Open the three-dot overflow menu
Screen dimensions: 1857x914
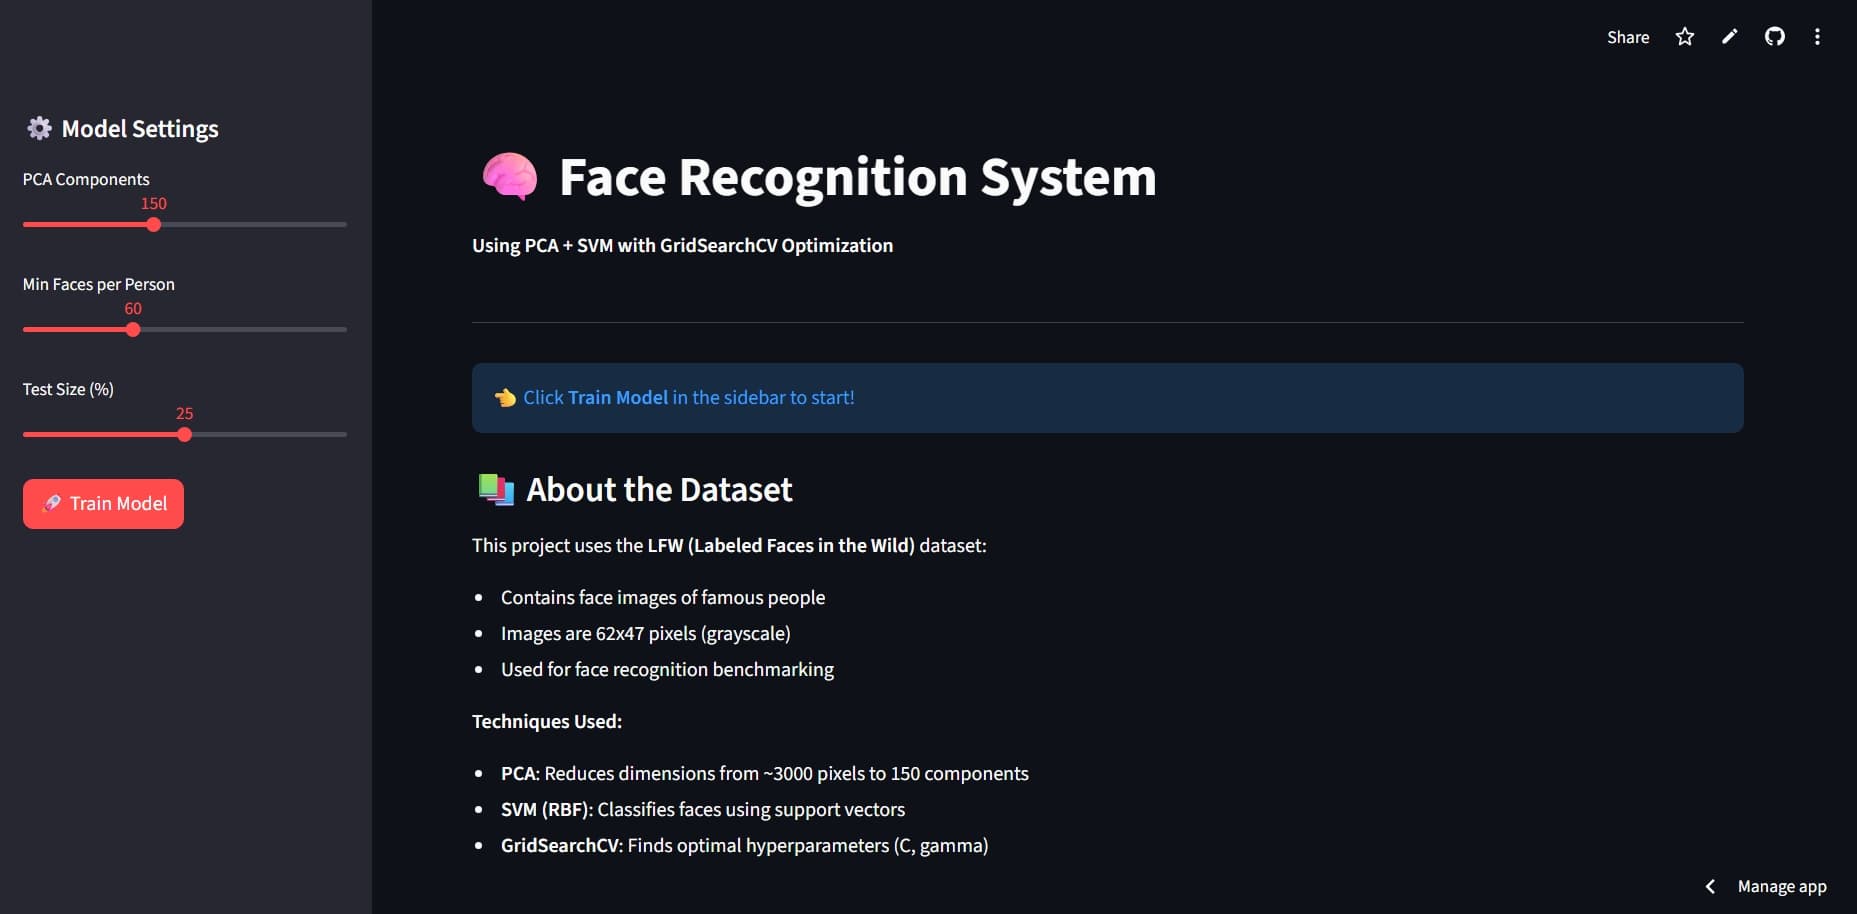[1818, 36]
